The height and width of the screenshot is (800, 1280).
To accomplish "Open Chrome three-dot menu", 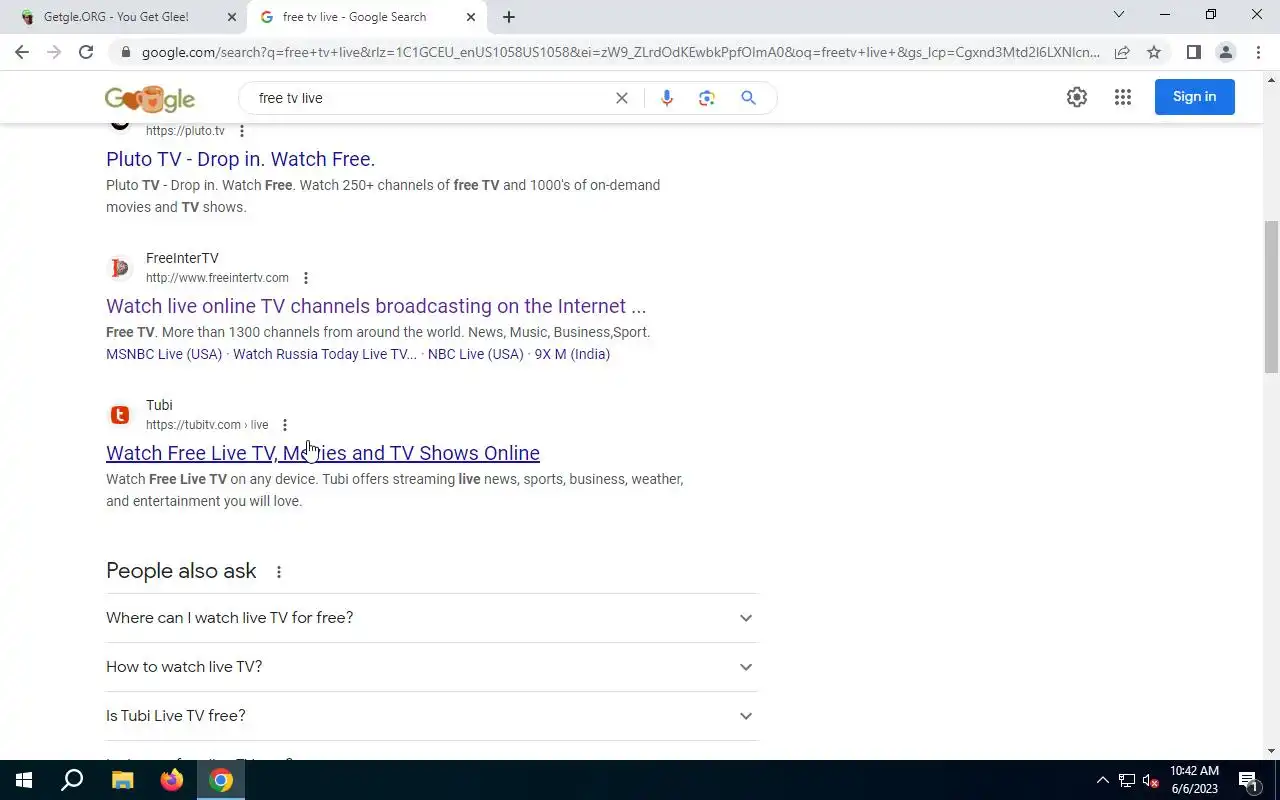I will tap(1258, 52).
